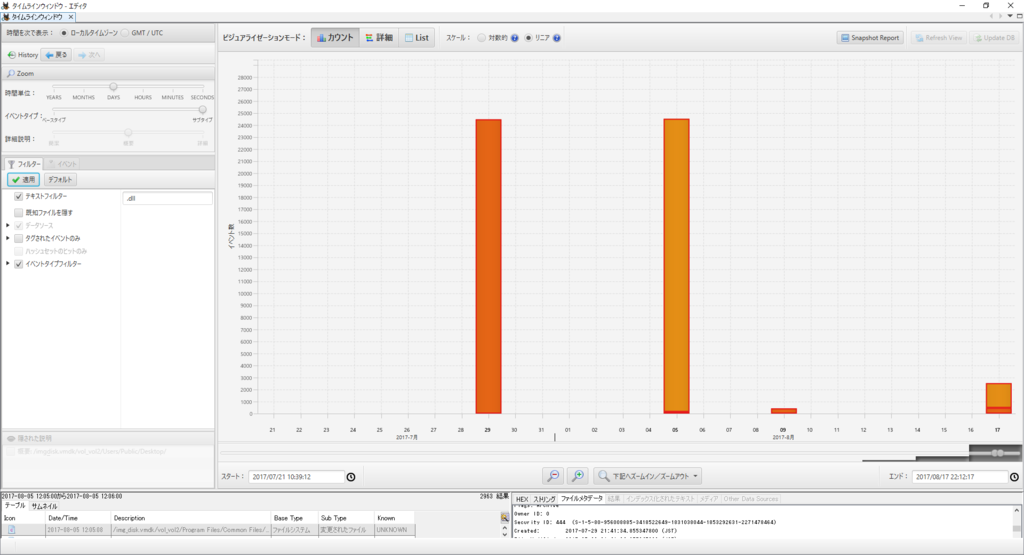Switch to テーブル tab in results
Image resolution: width=1024 pixels, height=555 pixels.
[x=14, y=506]
